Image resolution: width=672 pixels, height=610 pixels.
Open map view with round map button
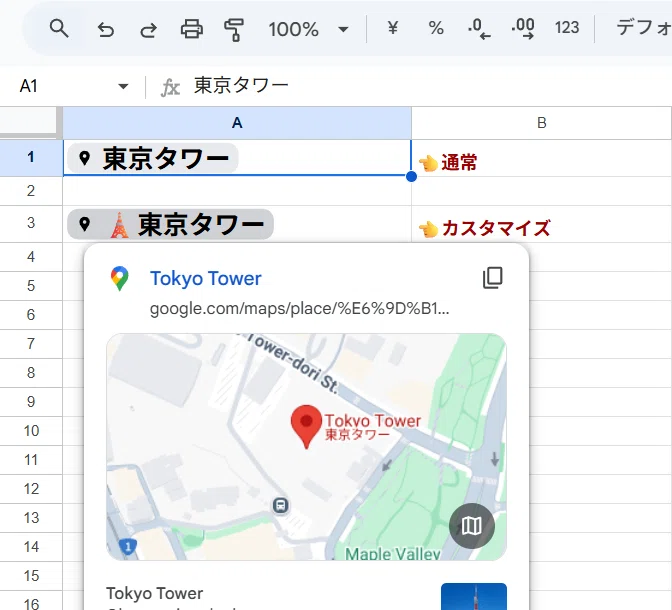(472, 526)
